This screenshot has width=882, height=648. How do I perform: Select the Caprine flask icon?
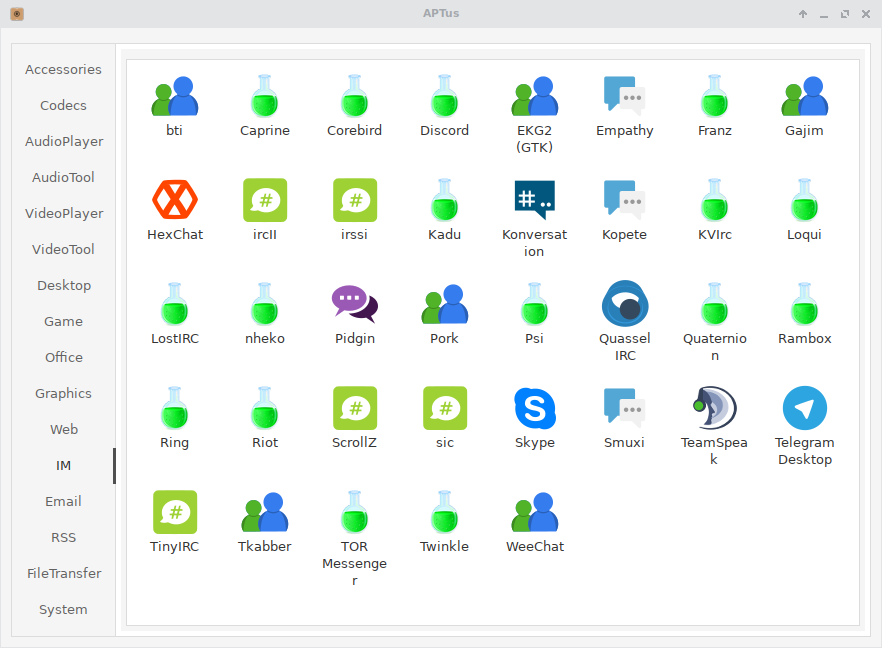(264, 96)
